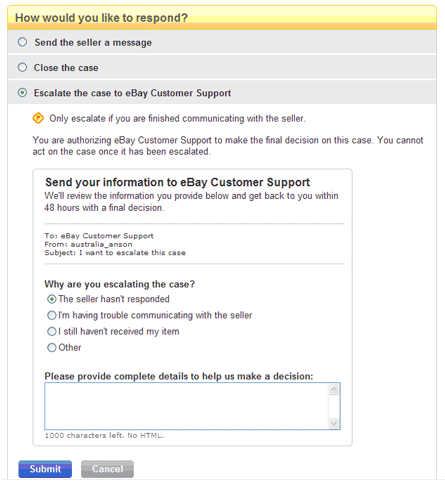
Task: Click the Send the seller a message label
Action: pos(93,43)
